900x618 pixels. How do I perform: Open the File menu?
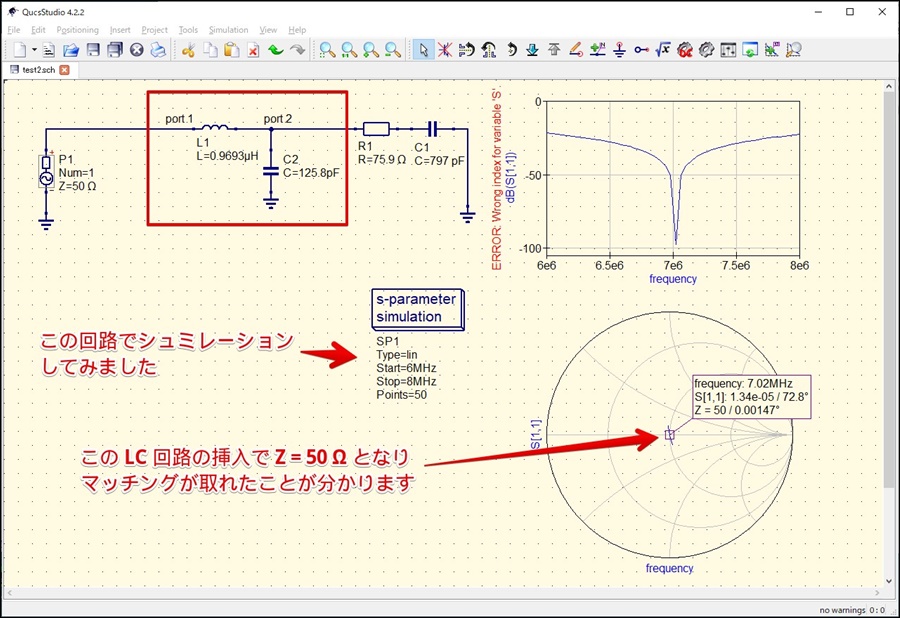tap(14, 30)
